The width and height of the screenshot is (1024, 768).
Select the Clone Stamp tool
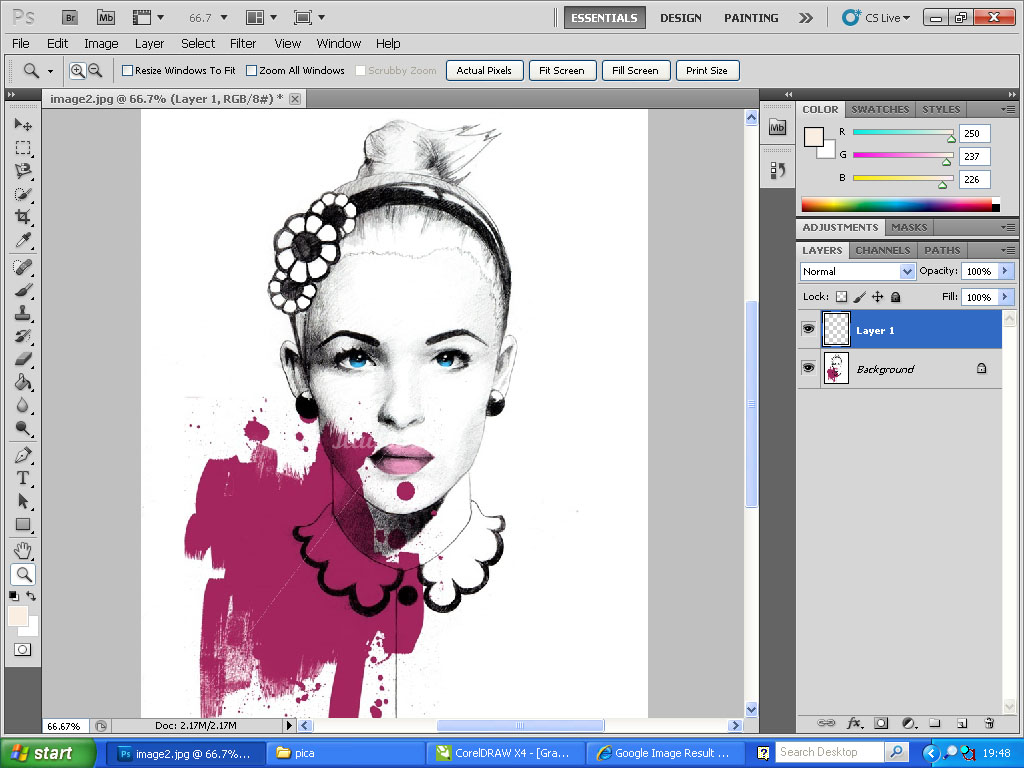(x=24, y=313)
